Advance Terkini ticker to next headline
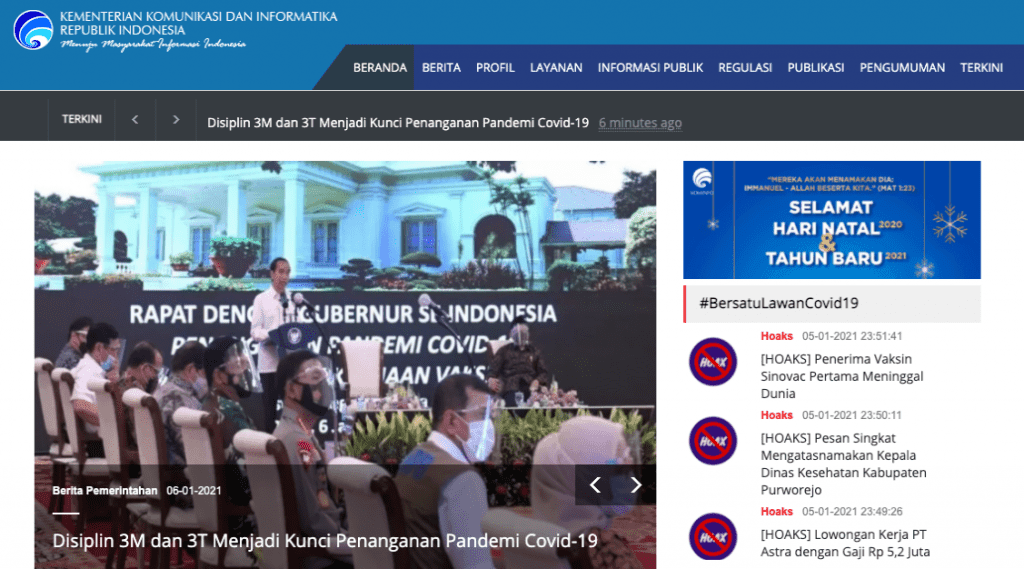This screenshot has height=569, width=1024. tap(176, 120)
